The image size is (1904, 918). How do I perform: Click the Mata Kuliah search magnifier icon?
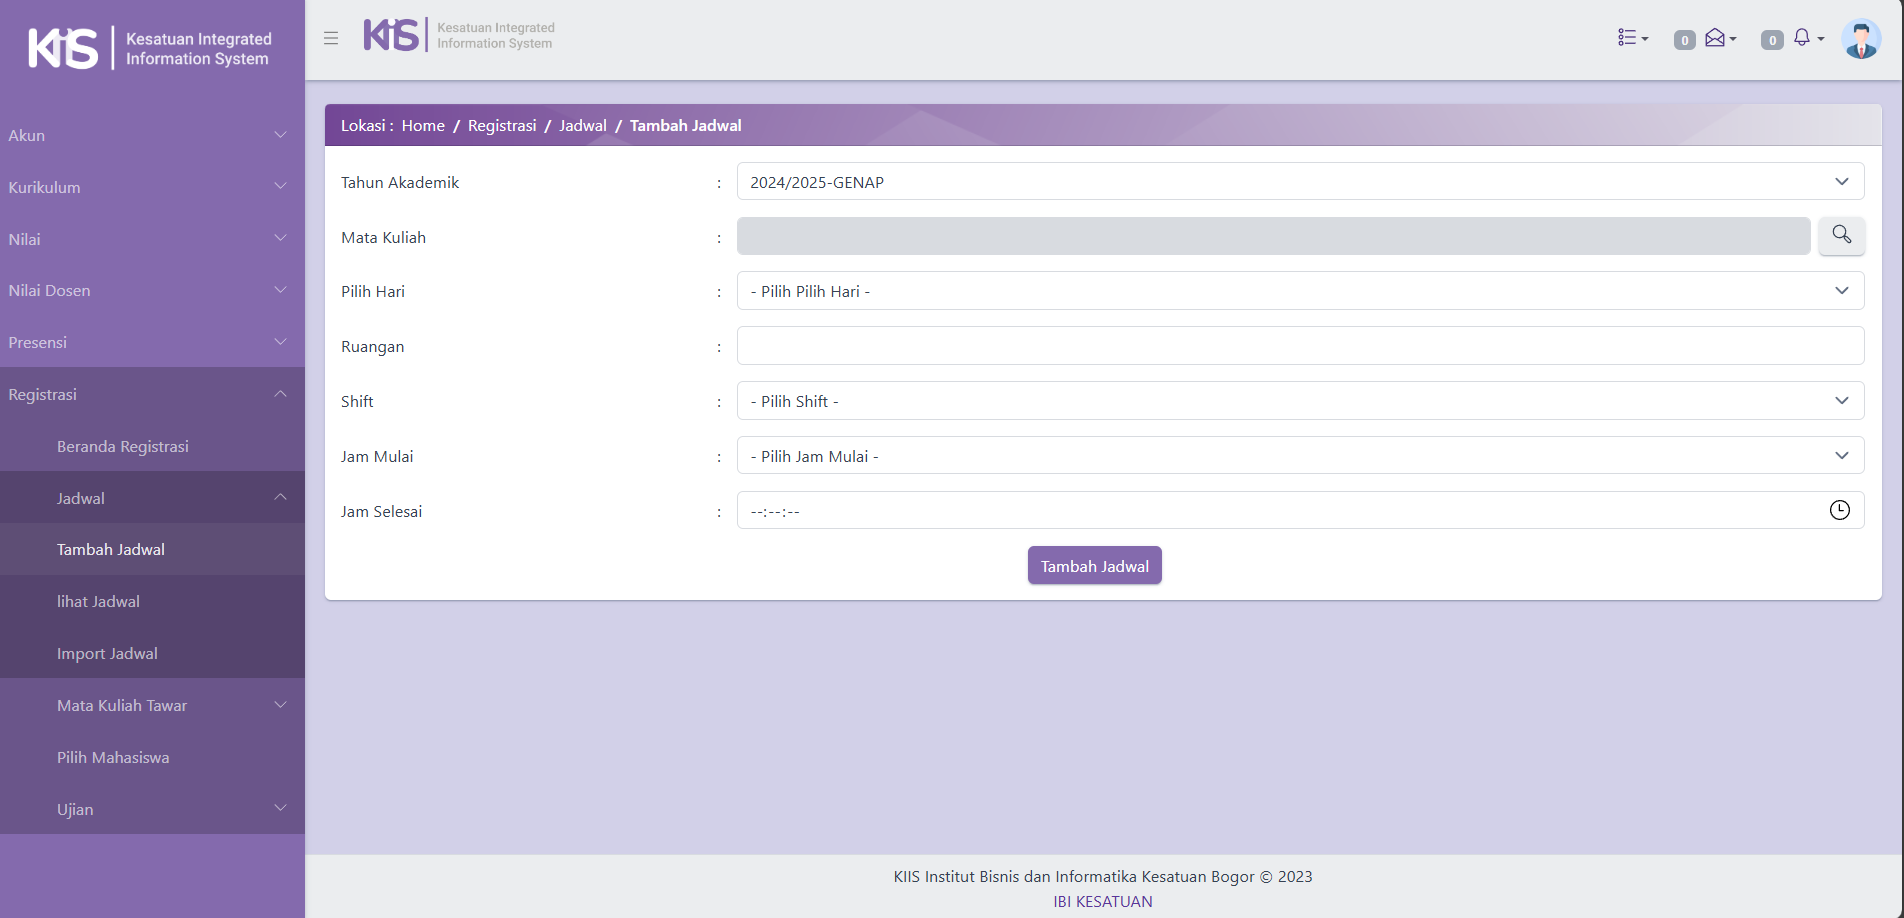tap(1841, 235)
